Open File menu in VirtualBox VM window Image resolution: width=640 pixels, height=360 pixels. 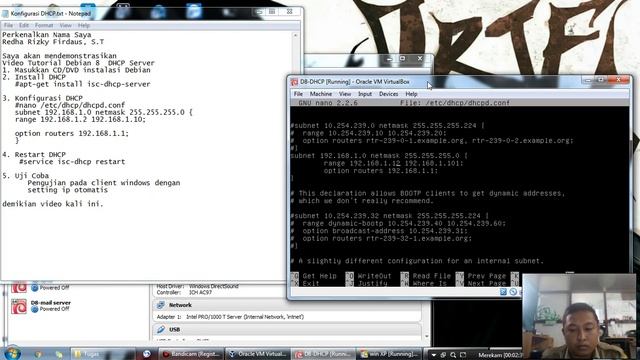(298, 94)
